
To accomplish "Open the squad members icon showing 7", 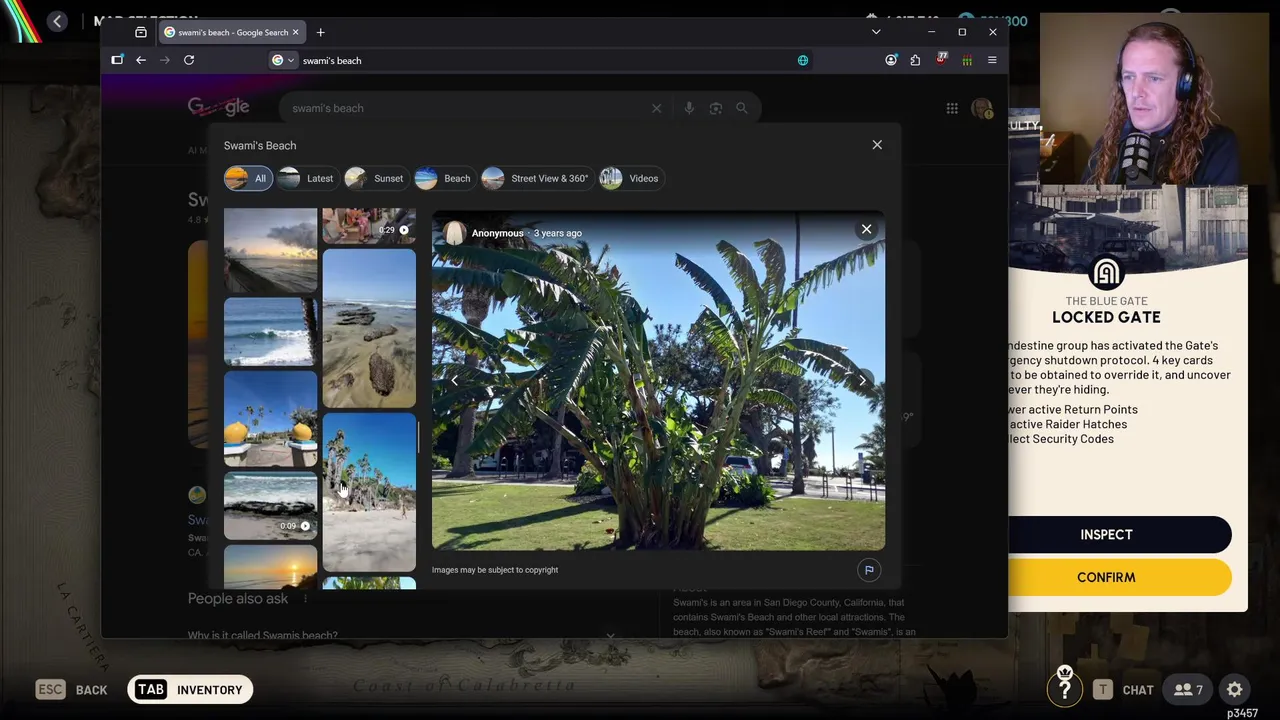I will point(1188,689).
